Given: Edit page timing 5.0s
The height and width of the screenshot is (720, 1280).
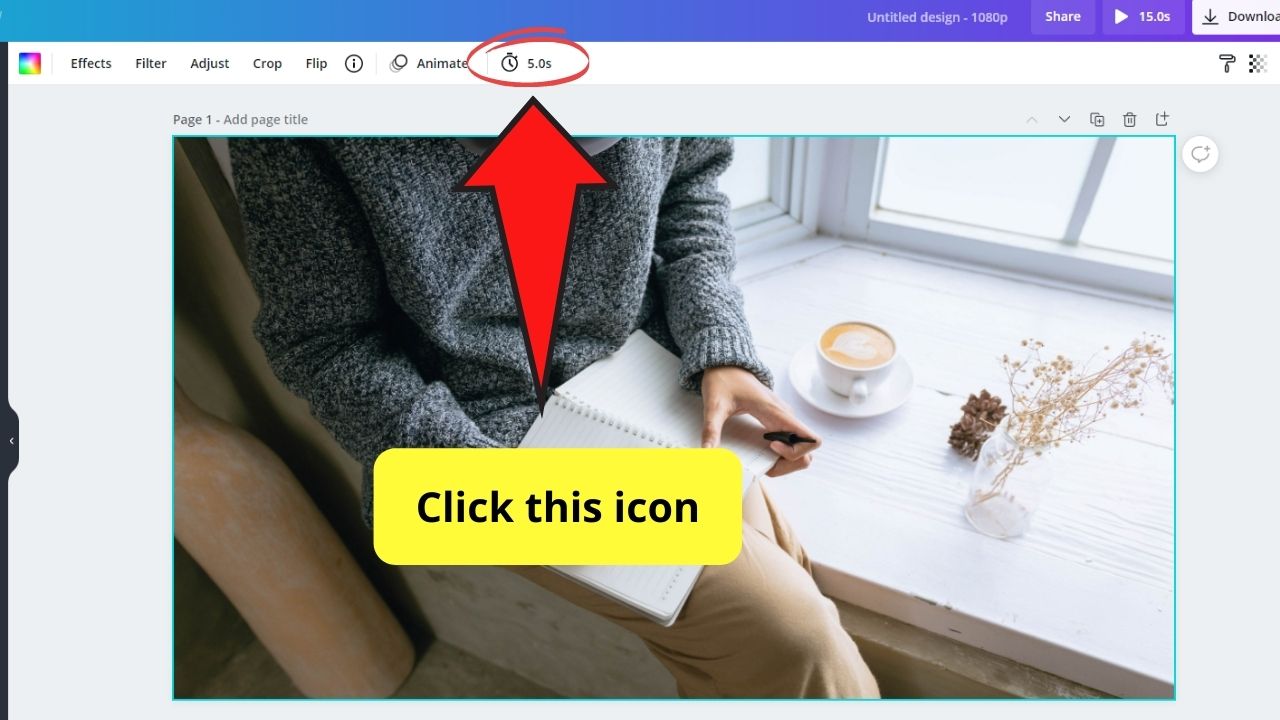Looking at the screenshot, I should pyautogui.click(x=527, y=63).
